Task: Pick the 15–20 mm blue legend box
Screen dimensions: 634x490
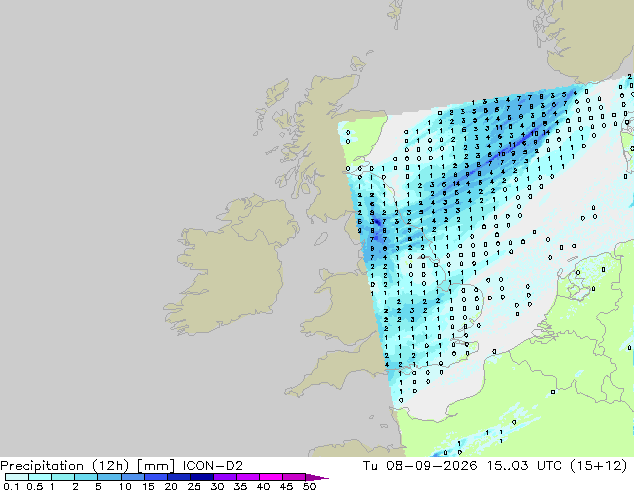Action: 156,477
